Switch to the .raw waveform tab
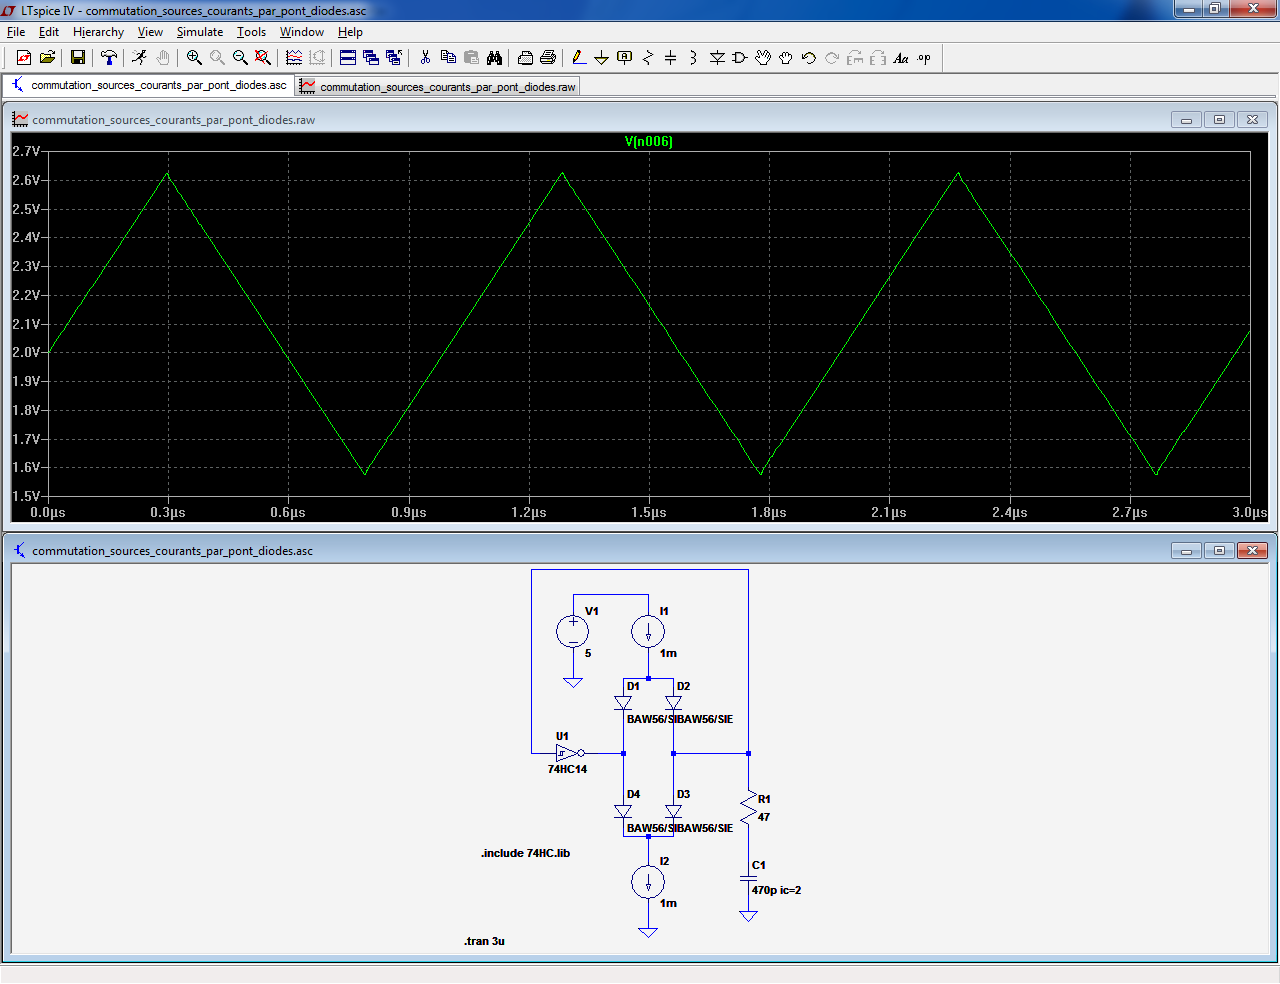 [x=438, y=87]
